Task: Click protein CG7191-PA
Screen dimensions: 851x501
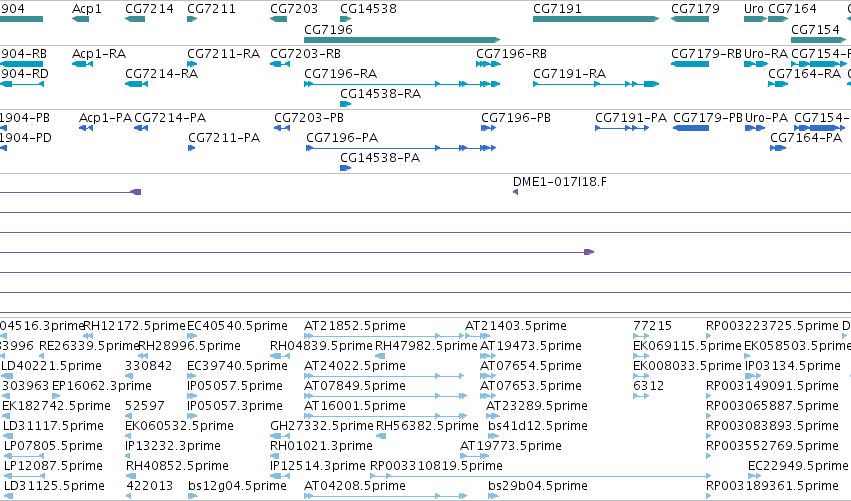Action: click(x=631, y=118)
